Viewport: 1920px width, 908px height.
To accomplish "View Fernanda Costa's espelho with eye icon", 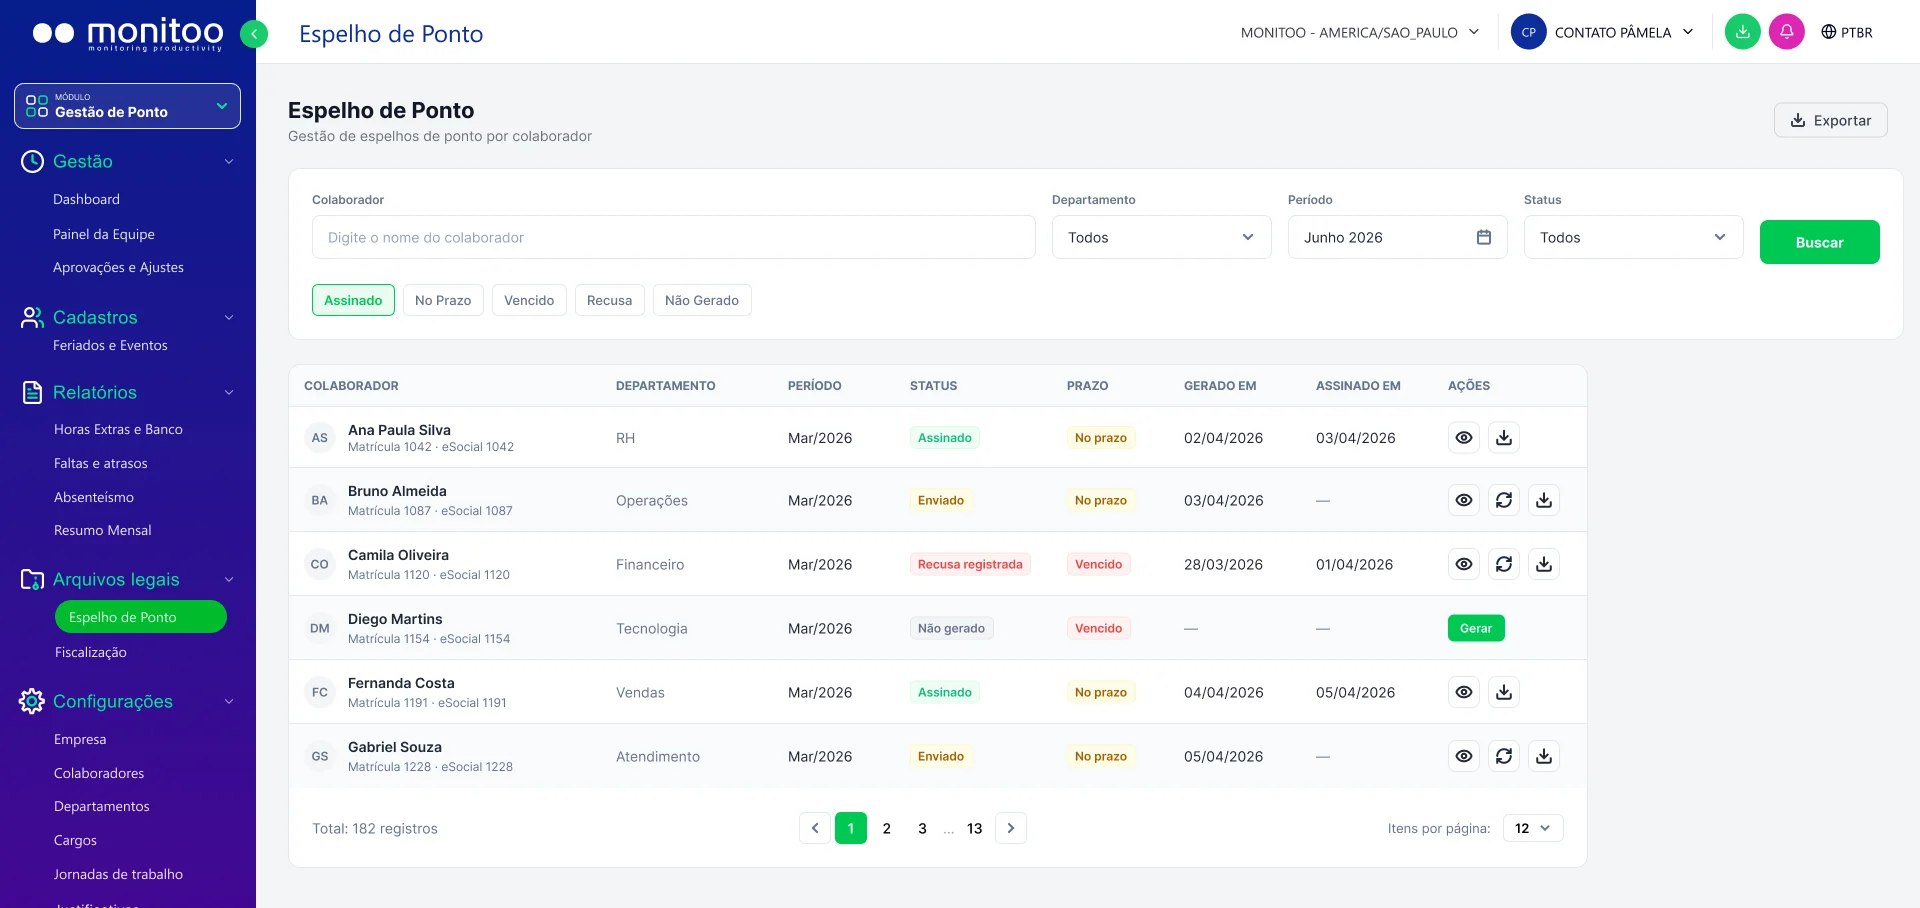I will pyautogui.click(x=1464, y=692).
